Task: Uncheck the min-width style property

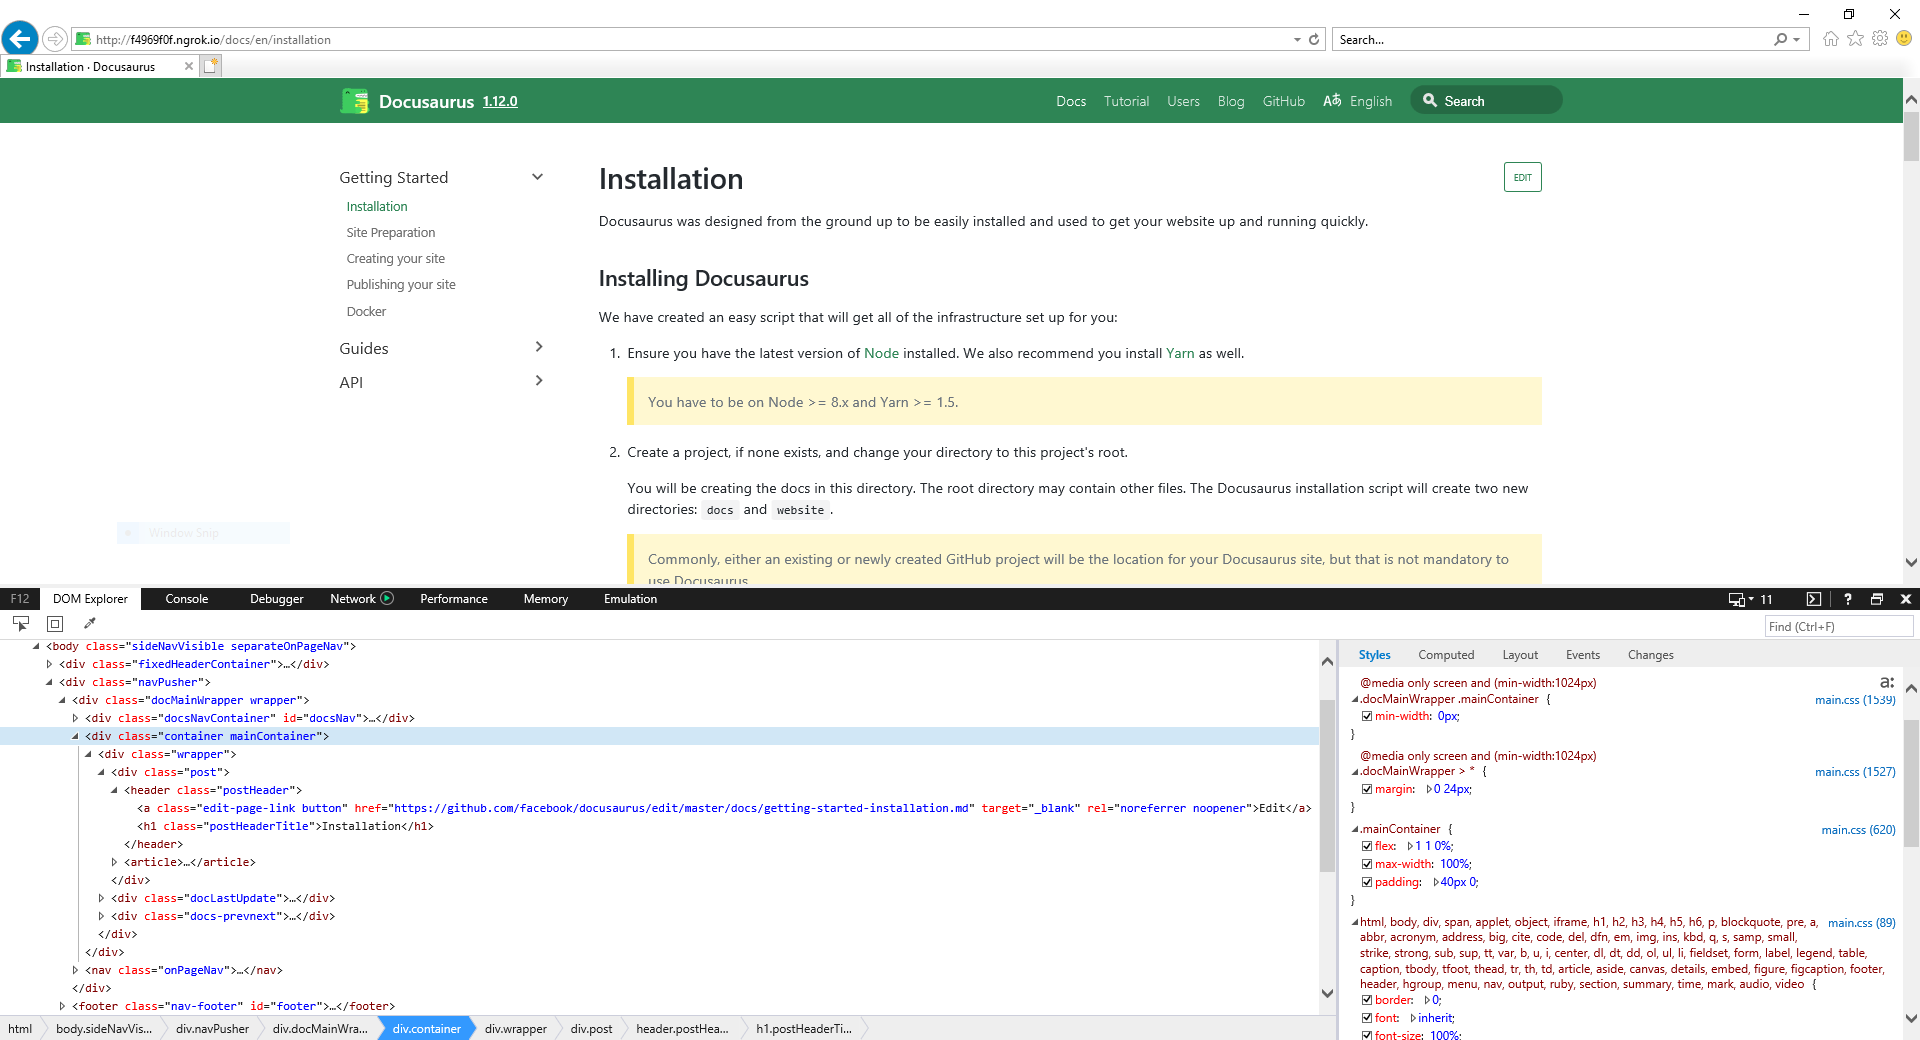Action: pos(1367,716)
